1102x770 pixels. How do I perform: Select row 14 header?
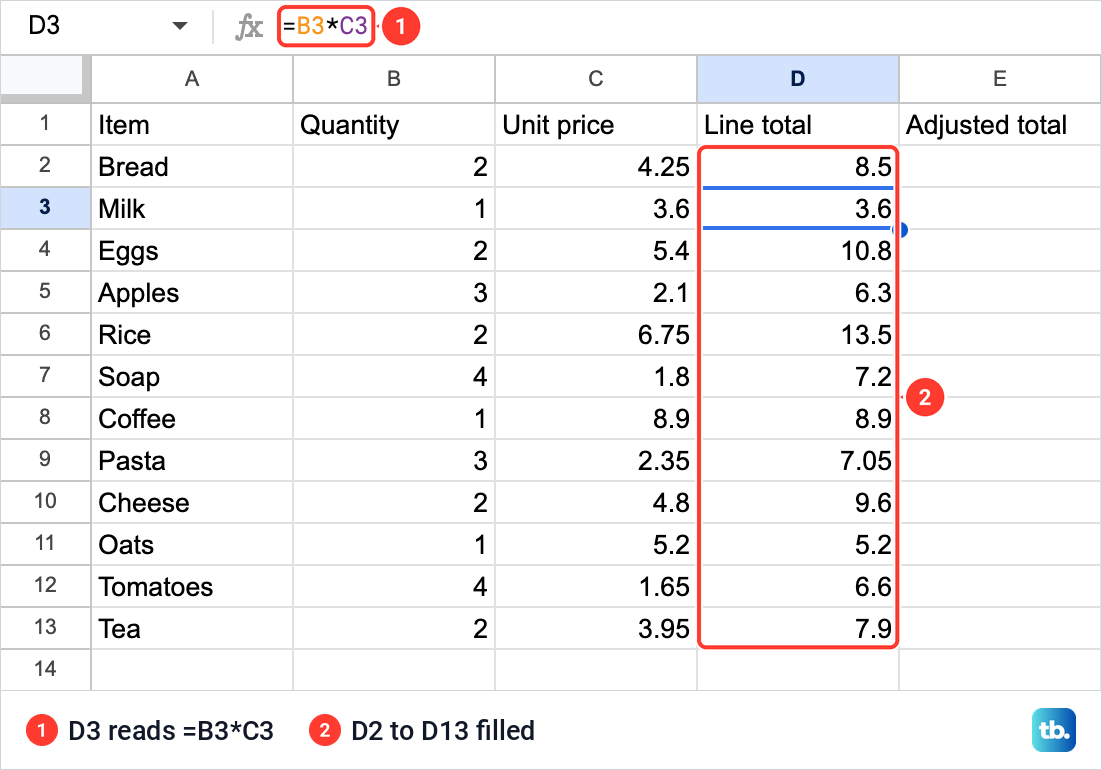45,670
